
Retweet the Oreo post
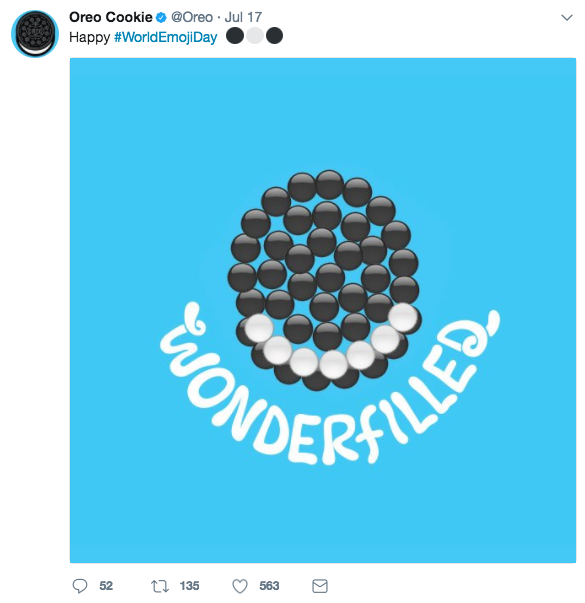point(160,586)
